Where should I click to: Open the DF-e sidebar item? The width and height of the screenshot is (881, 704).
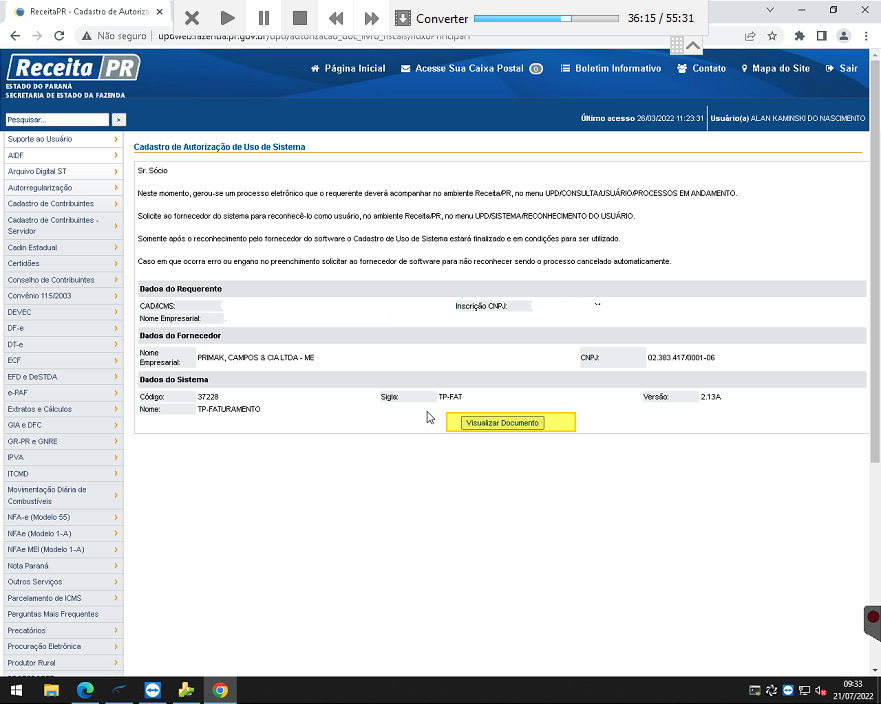point(63,328)
